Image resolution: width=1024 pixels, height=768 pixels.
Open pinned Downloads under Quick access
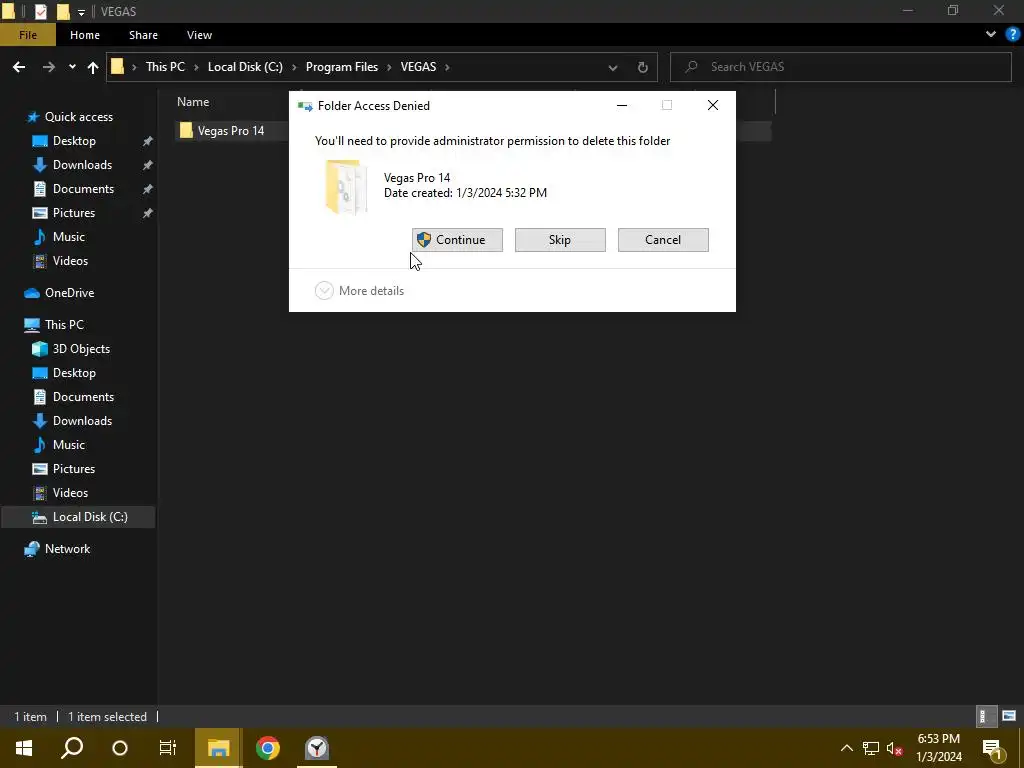point(82,165)
